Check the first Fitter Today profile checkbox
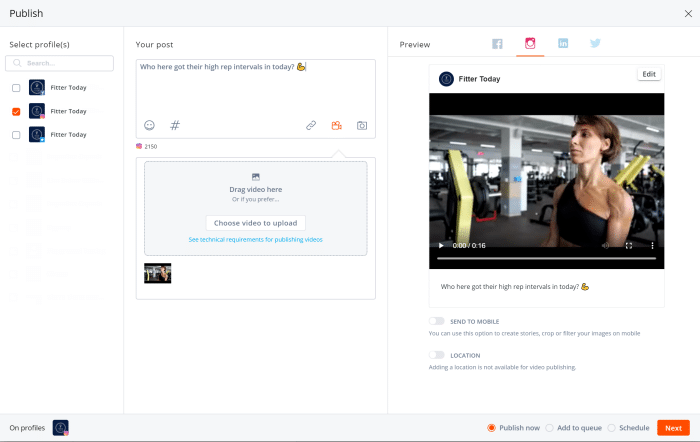Screen dimensions: 700x442 coord(16,87)
